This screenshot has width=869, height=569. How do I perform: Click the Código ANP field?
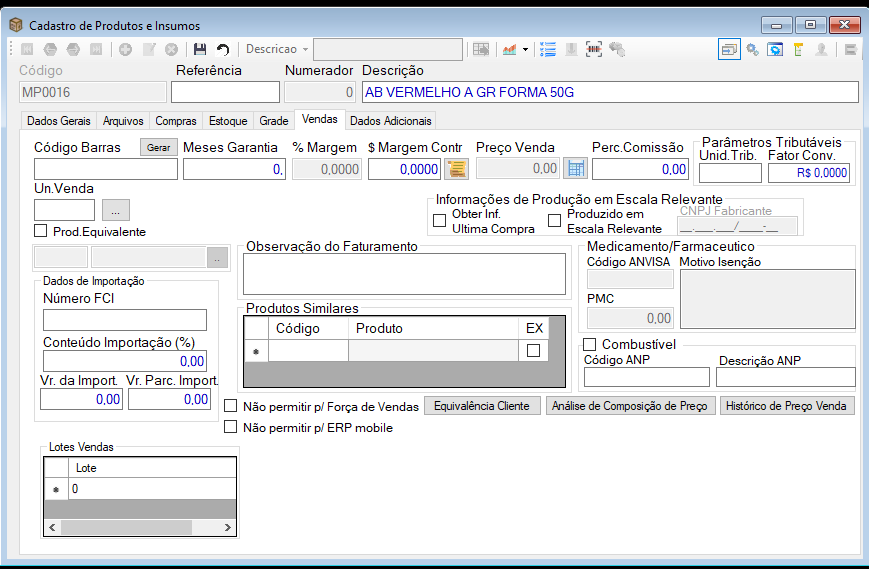[x=647, y=377]
